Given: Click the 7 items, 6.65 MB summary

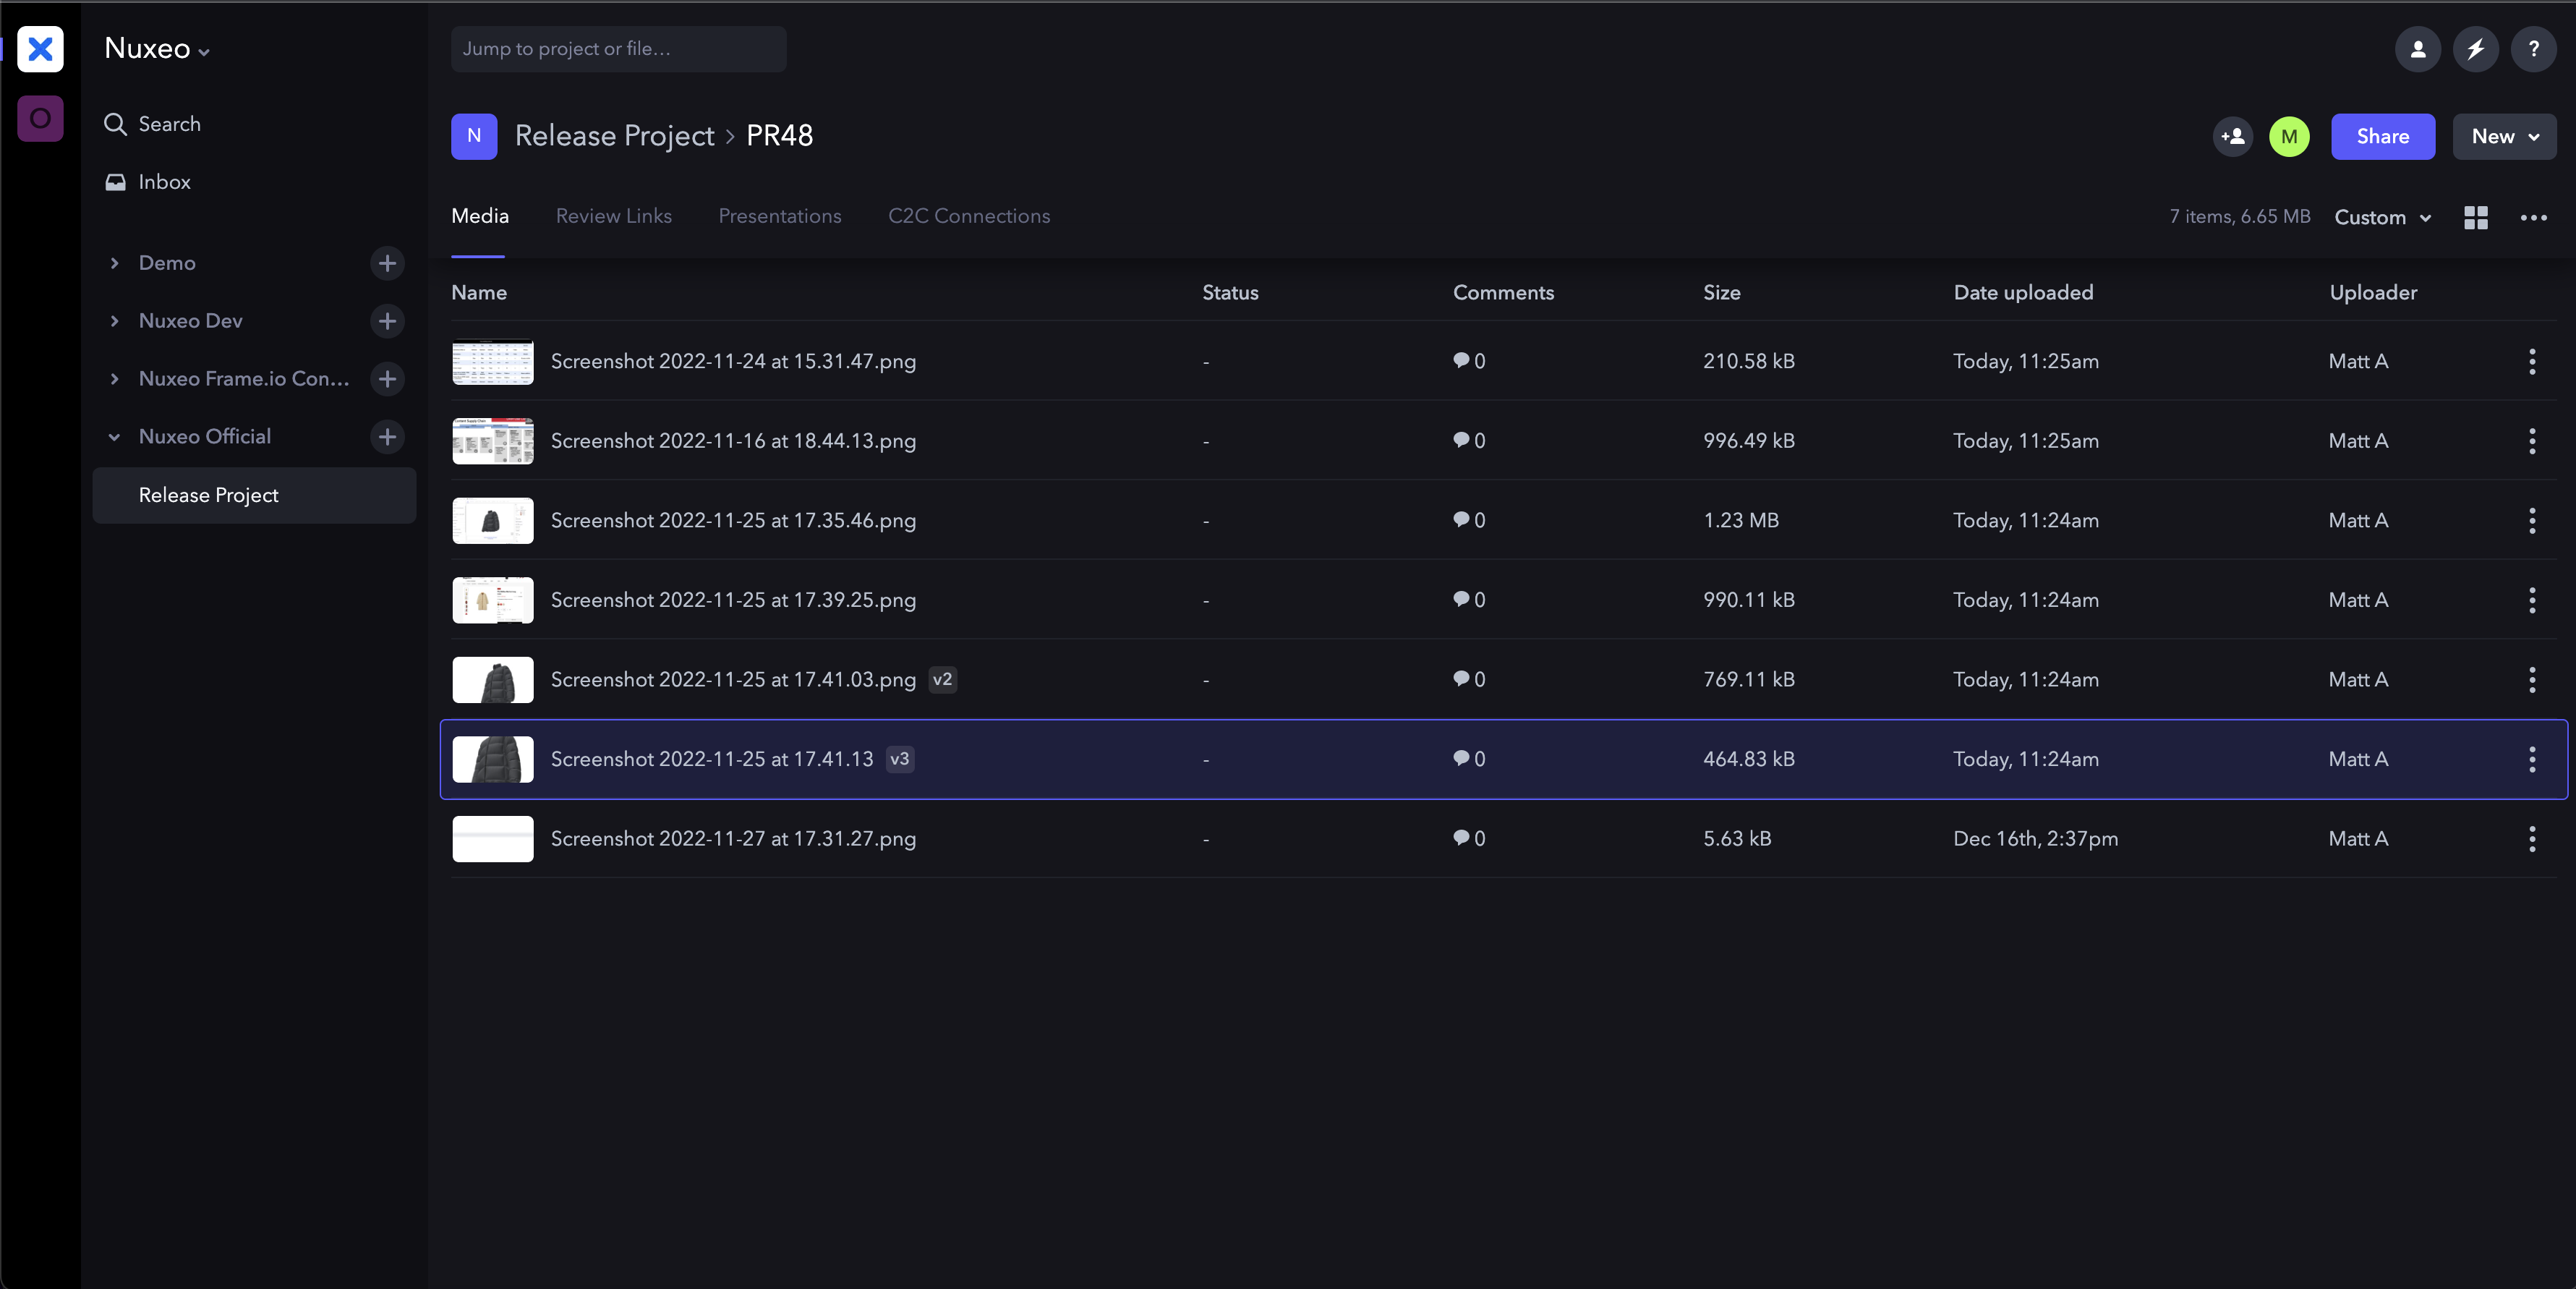Looking at the screenshot, I should 2239,217.
